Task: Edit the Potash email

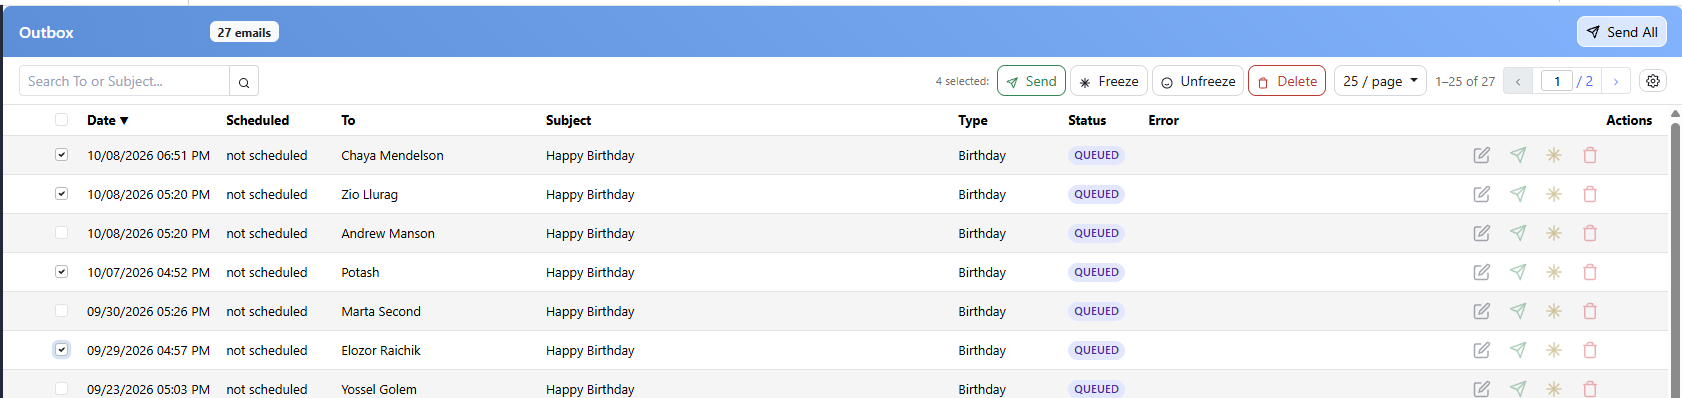Action: pos(1482,272)
